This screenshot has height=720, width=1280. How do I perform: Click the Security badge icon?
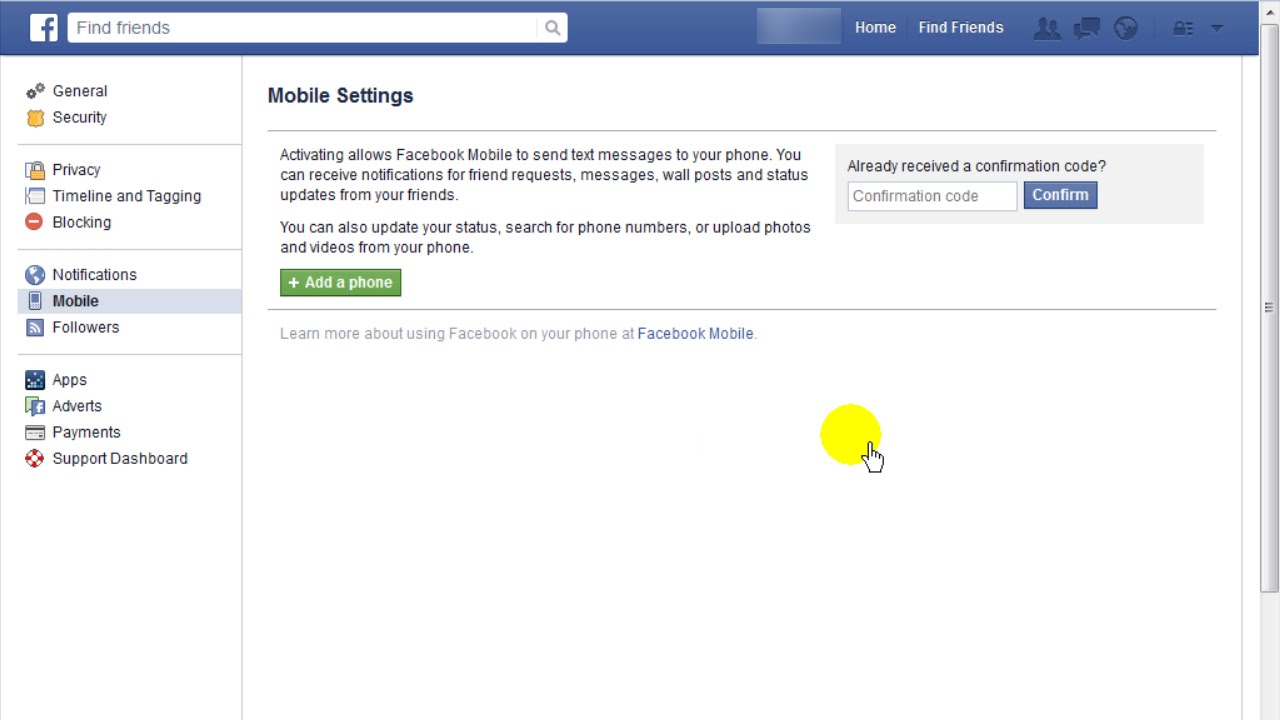(35, 117)
